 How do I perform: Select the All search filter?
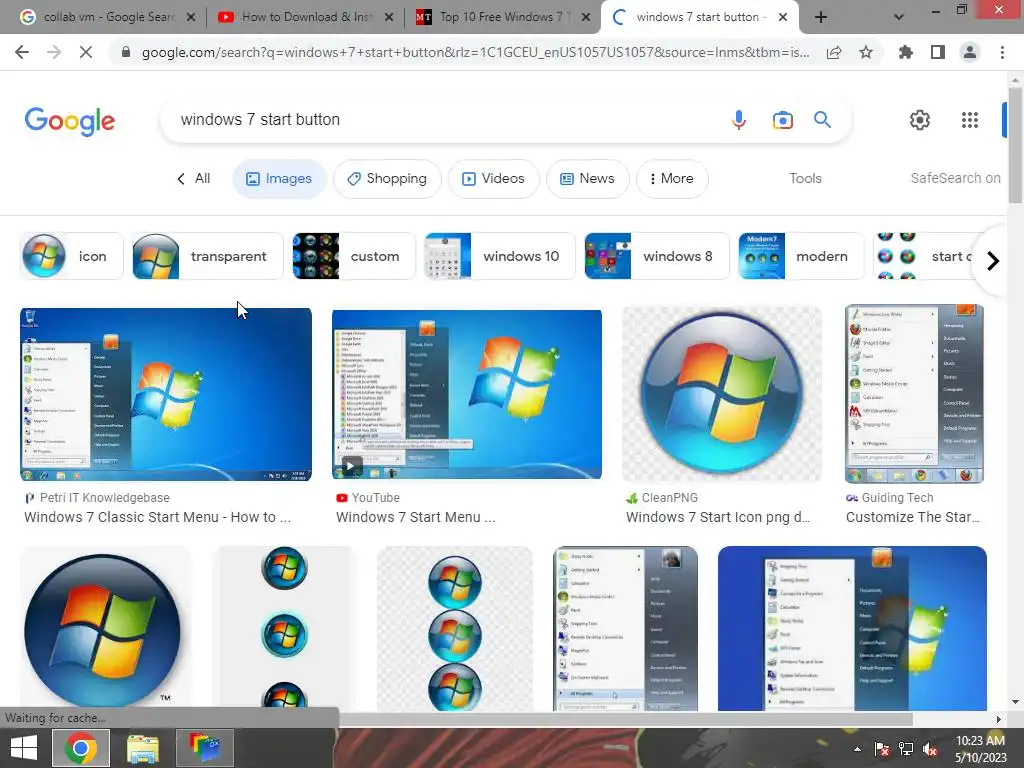pyautogui.click(x=194, y=179)
